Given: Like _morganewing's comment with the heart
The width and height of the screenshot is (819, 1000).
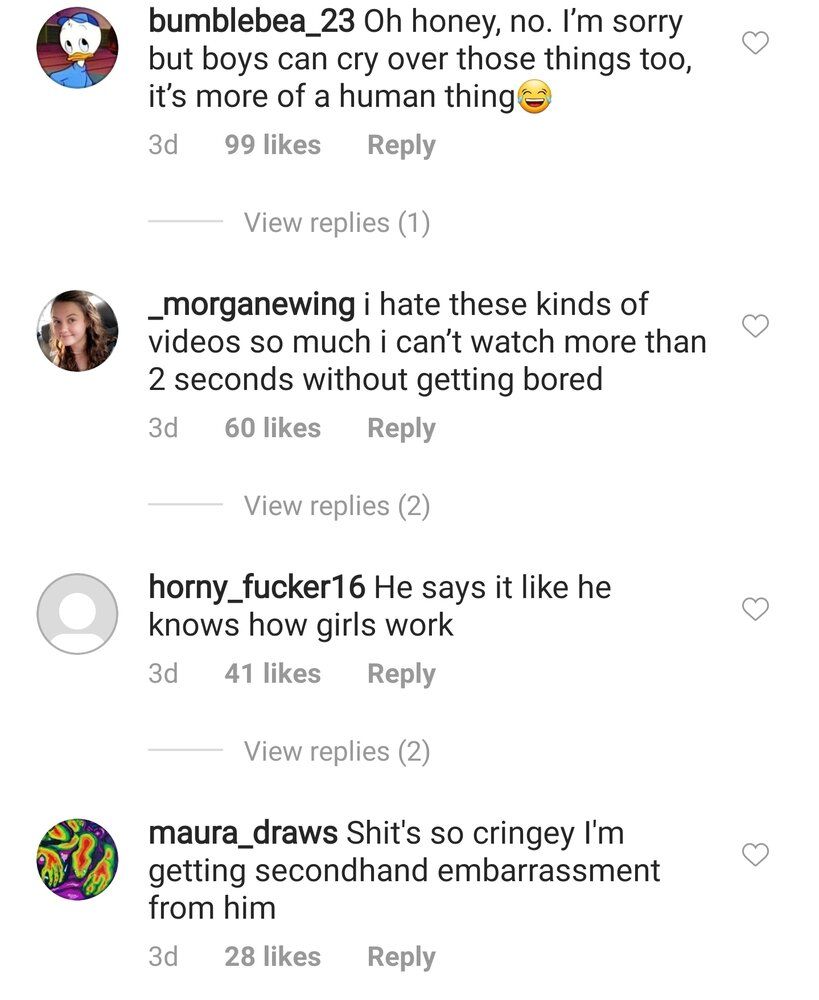Looking at the screenshot, I should (x=755, y=326).
